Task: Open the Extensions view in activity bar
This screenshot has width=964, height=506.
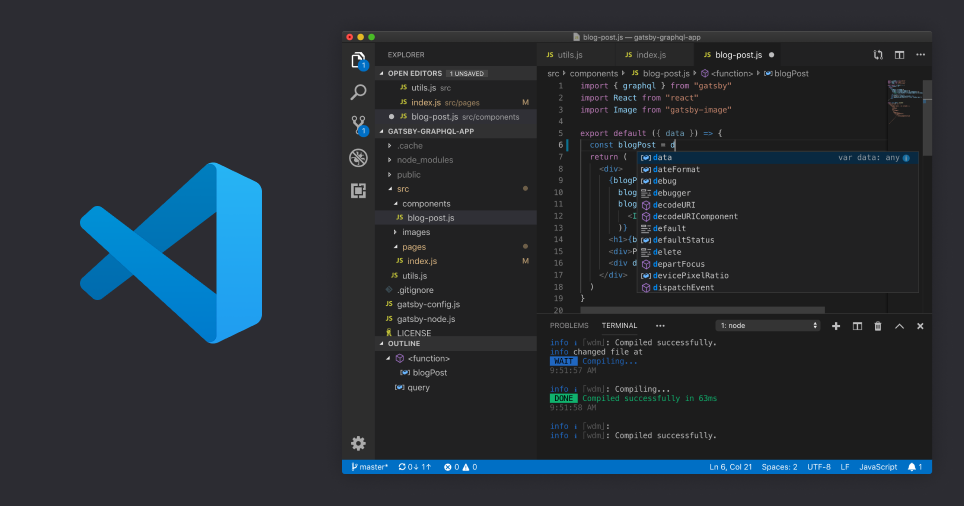Action: point(358,191)
